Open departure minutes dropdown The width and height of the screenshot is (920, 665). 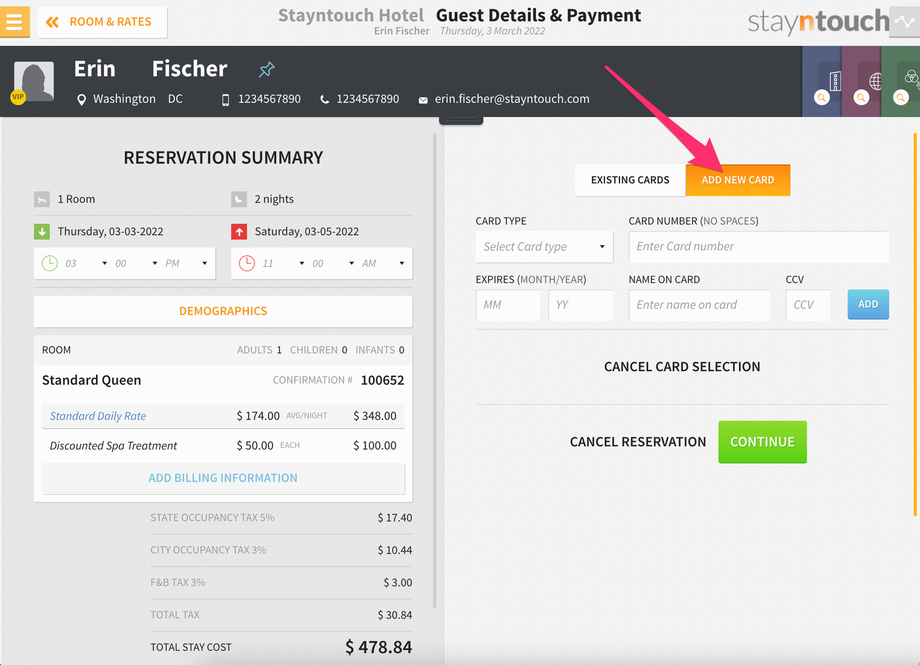tap(333, 264)
